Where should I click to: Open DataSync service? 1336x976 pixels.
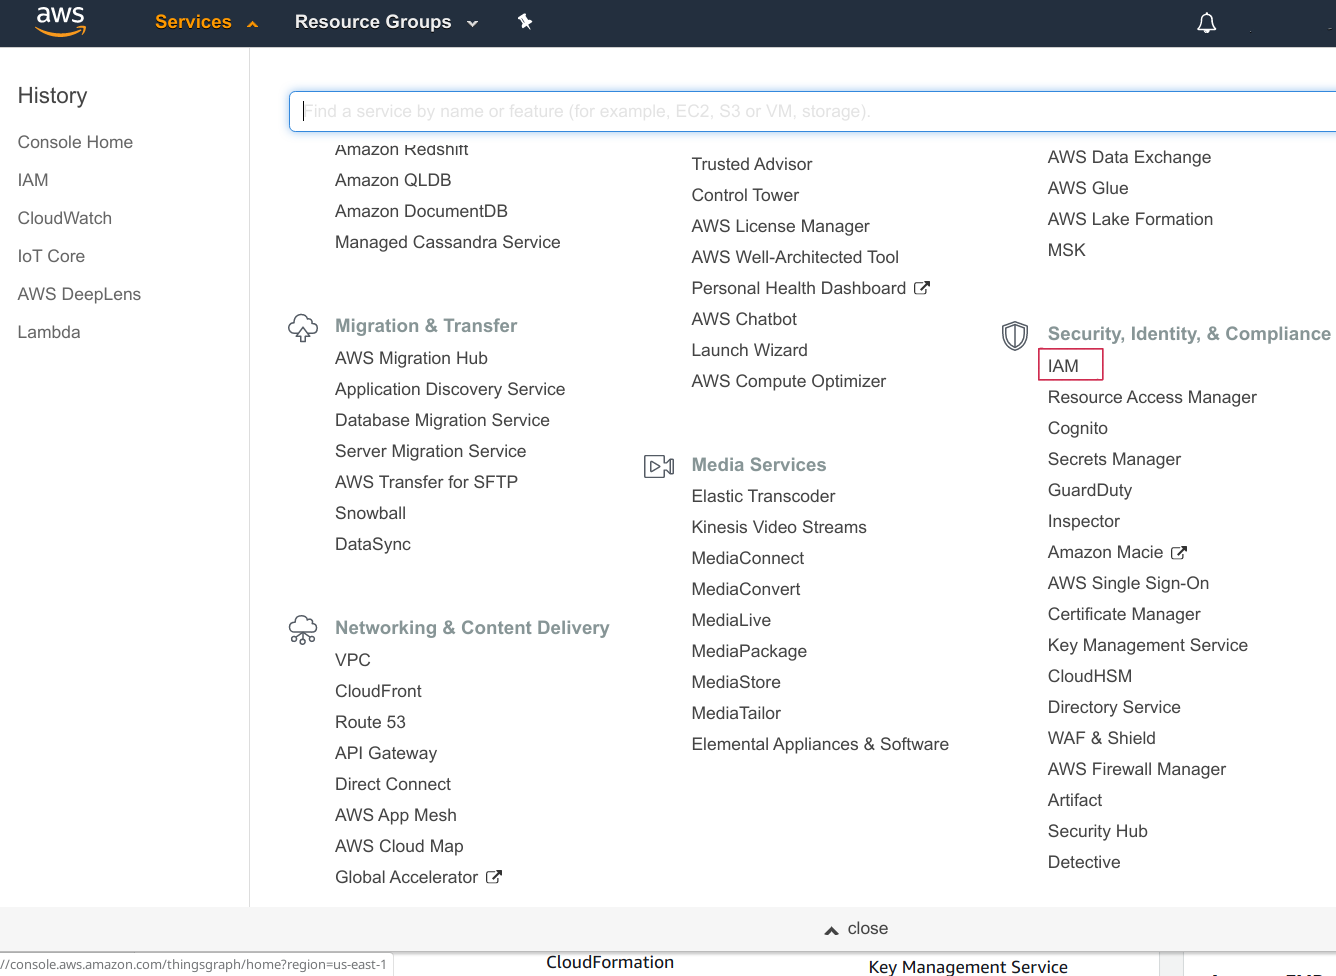click(x=373, y=544)
